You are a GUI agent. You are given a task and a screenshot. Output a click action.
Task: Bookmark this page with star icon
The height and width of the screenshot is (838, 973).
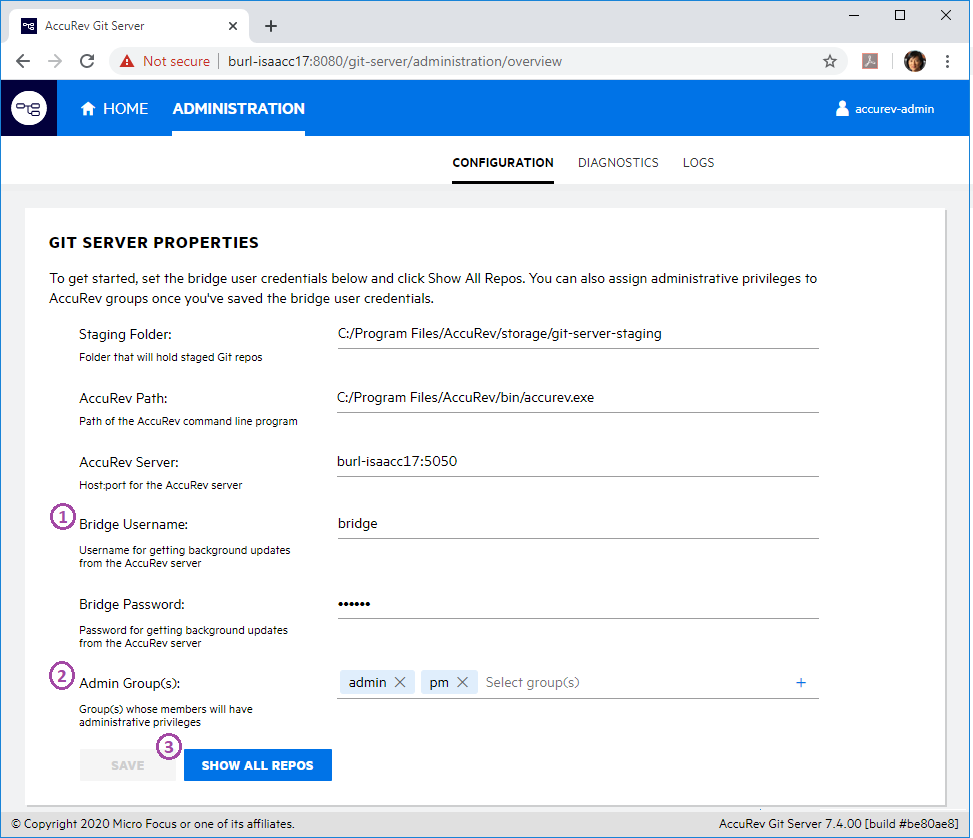point(829,61)
